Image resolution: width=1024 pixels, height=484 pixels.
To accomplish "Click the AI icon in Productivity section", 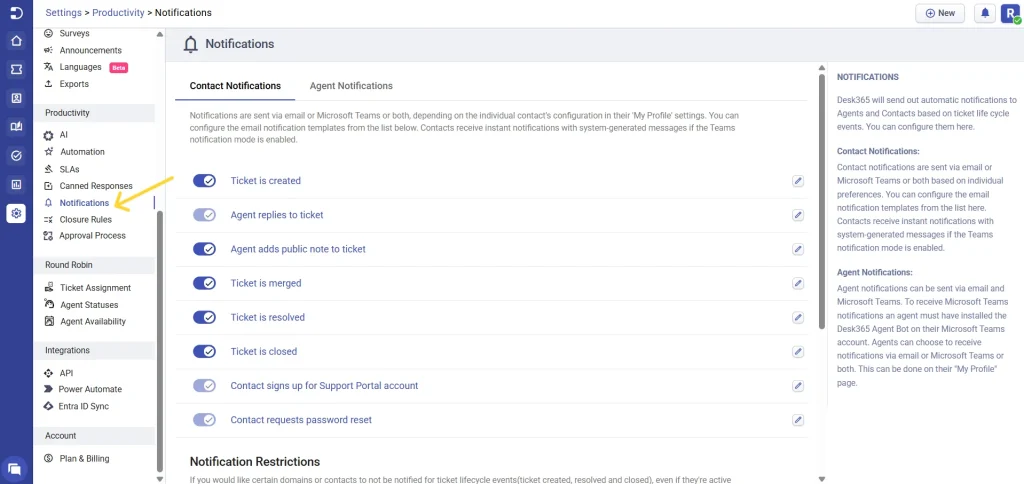I will [x=48, y=135].
